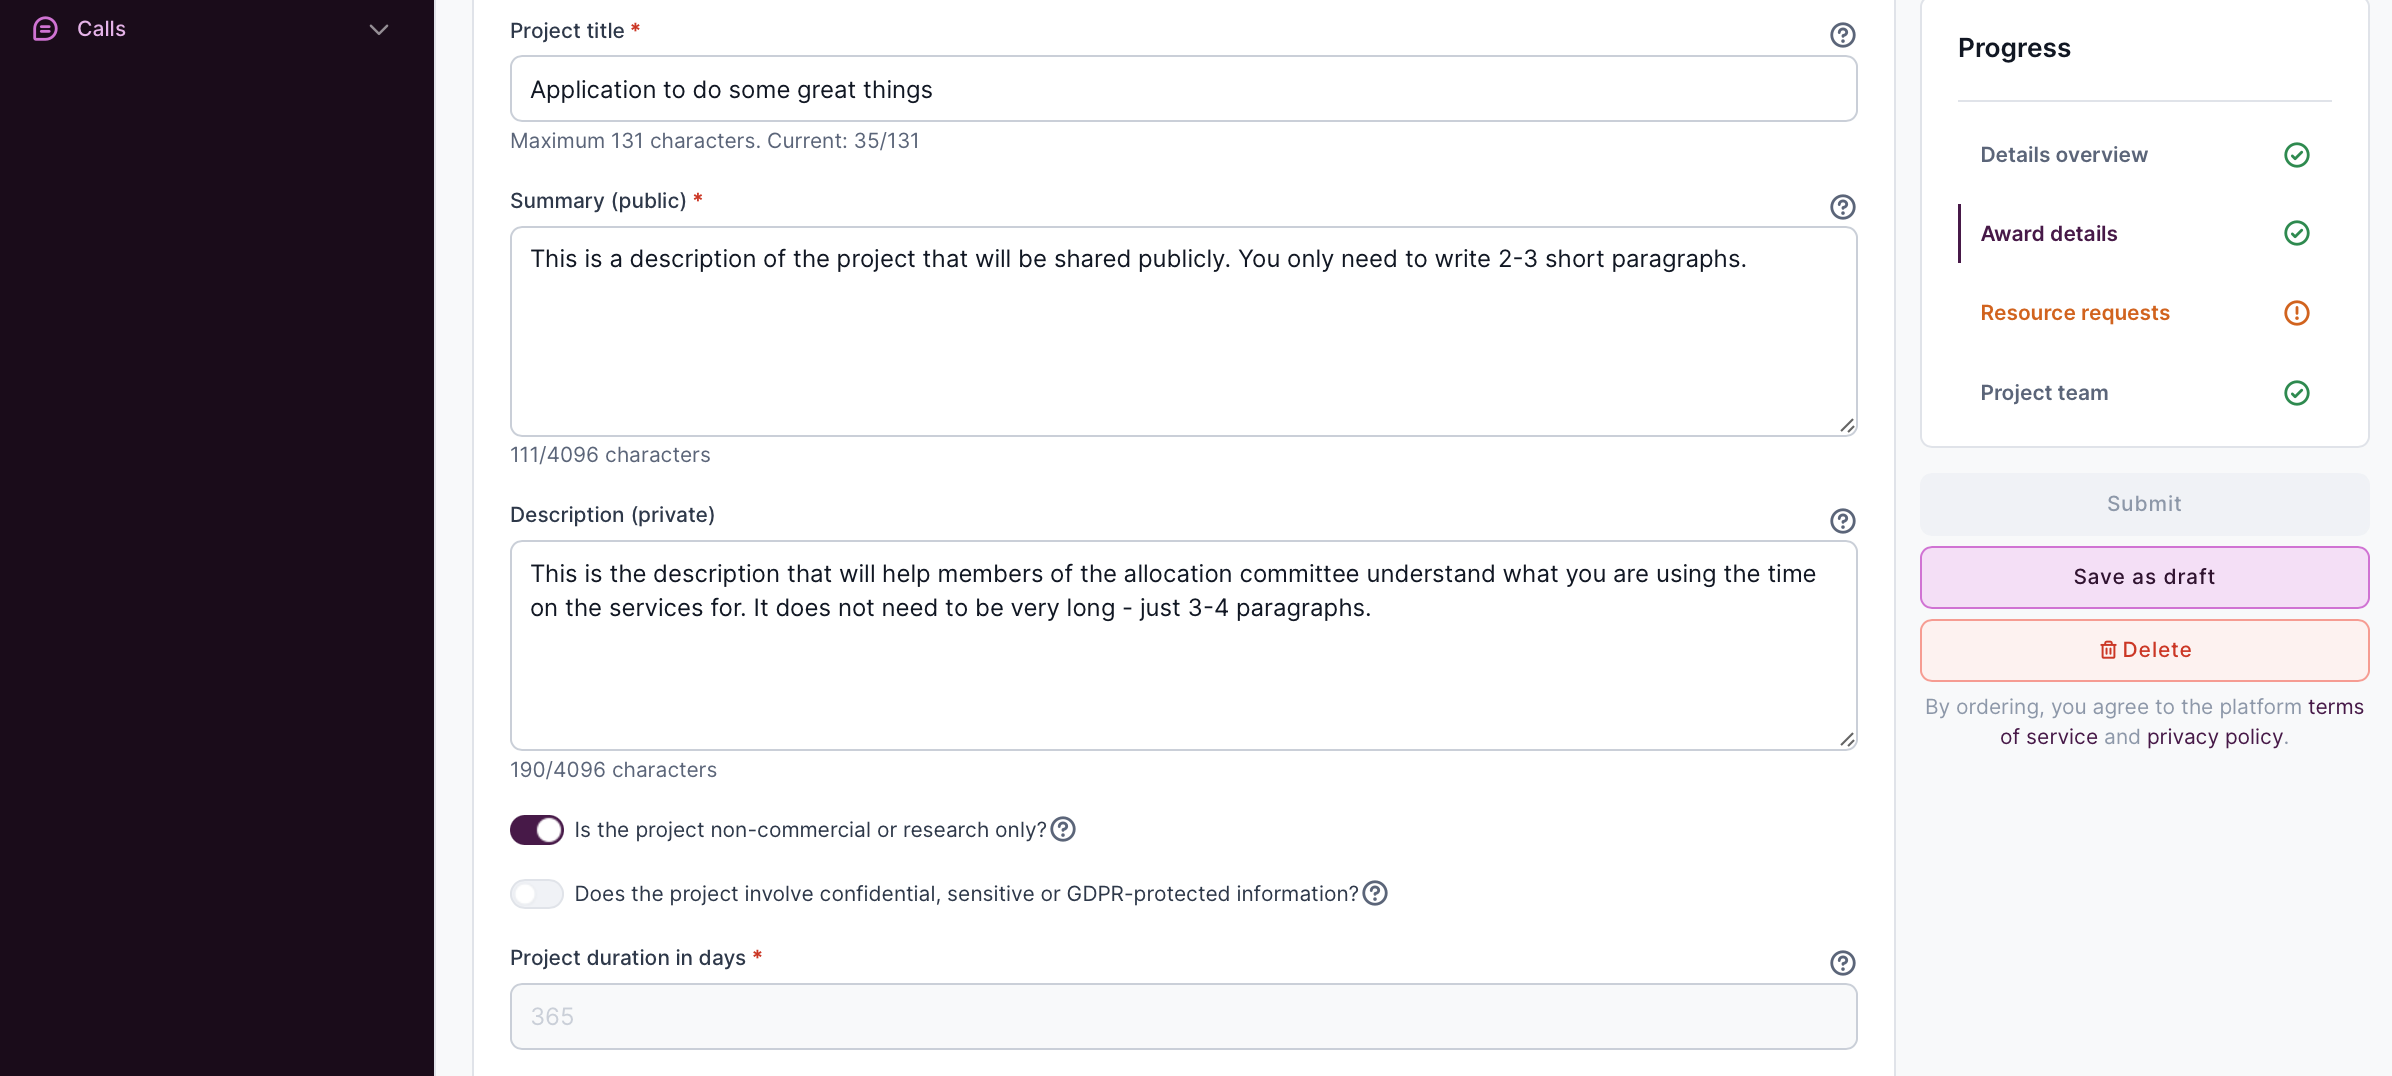The width and height of the screenshot is (2392, 1076).
Task: Open help for Project duration in days
Action: (1843, 963)
